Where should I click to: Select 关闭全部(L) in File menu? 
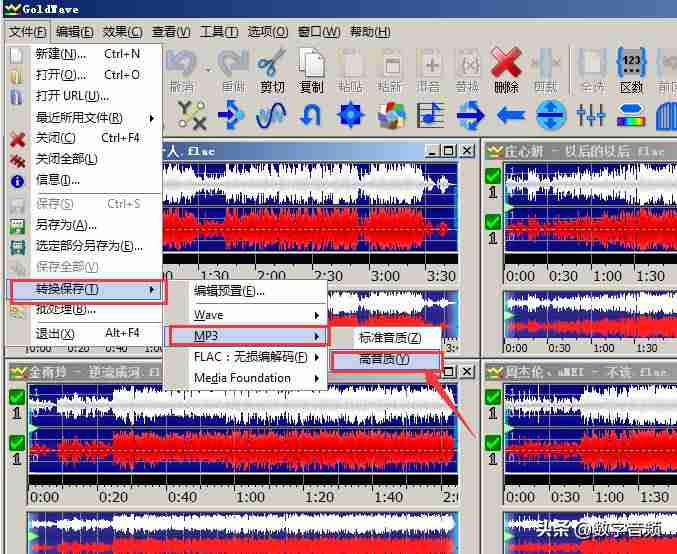click(86, 159)
